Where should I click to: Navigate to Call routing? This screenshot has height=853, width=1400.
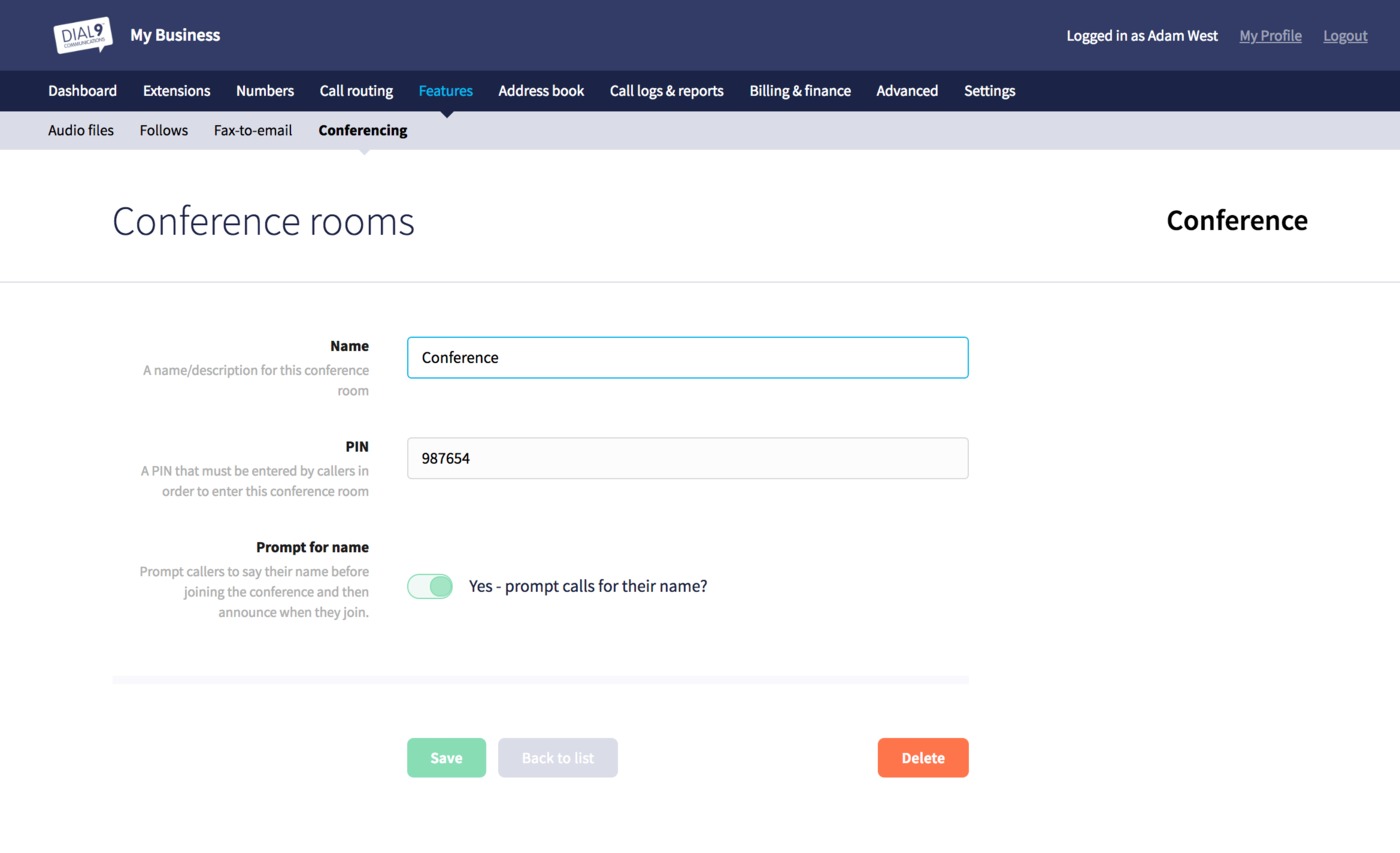tap(356, 90)
